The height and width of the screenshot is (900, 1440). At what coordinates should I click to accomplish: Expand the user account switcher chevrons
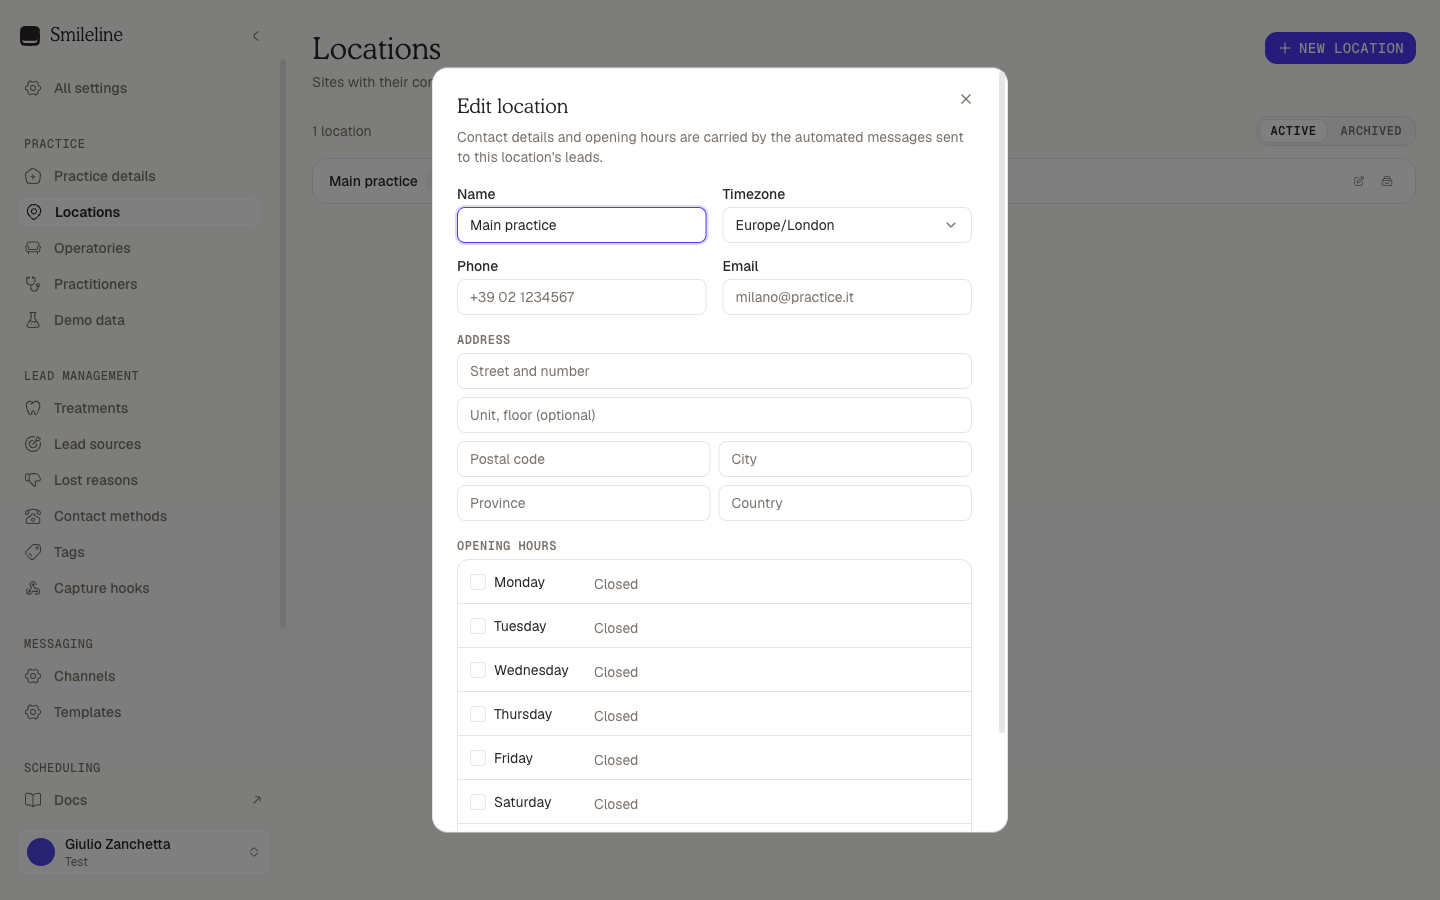254,852
